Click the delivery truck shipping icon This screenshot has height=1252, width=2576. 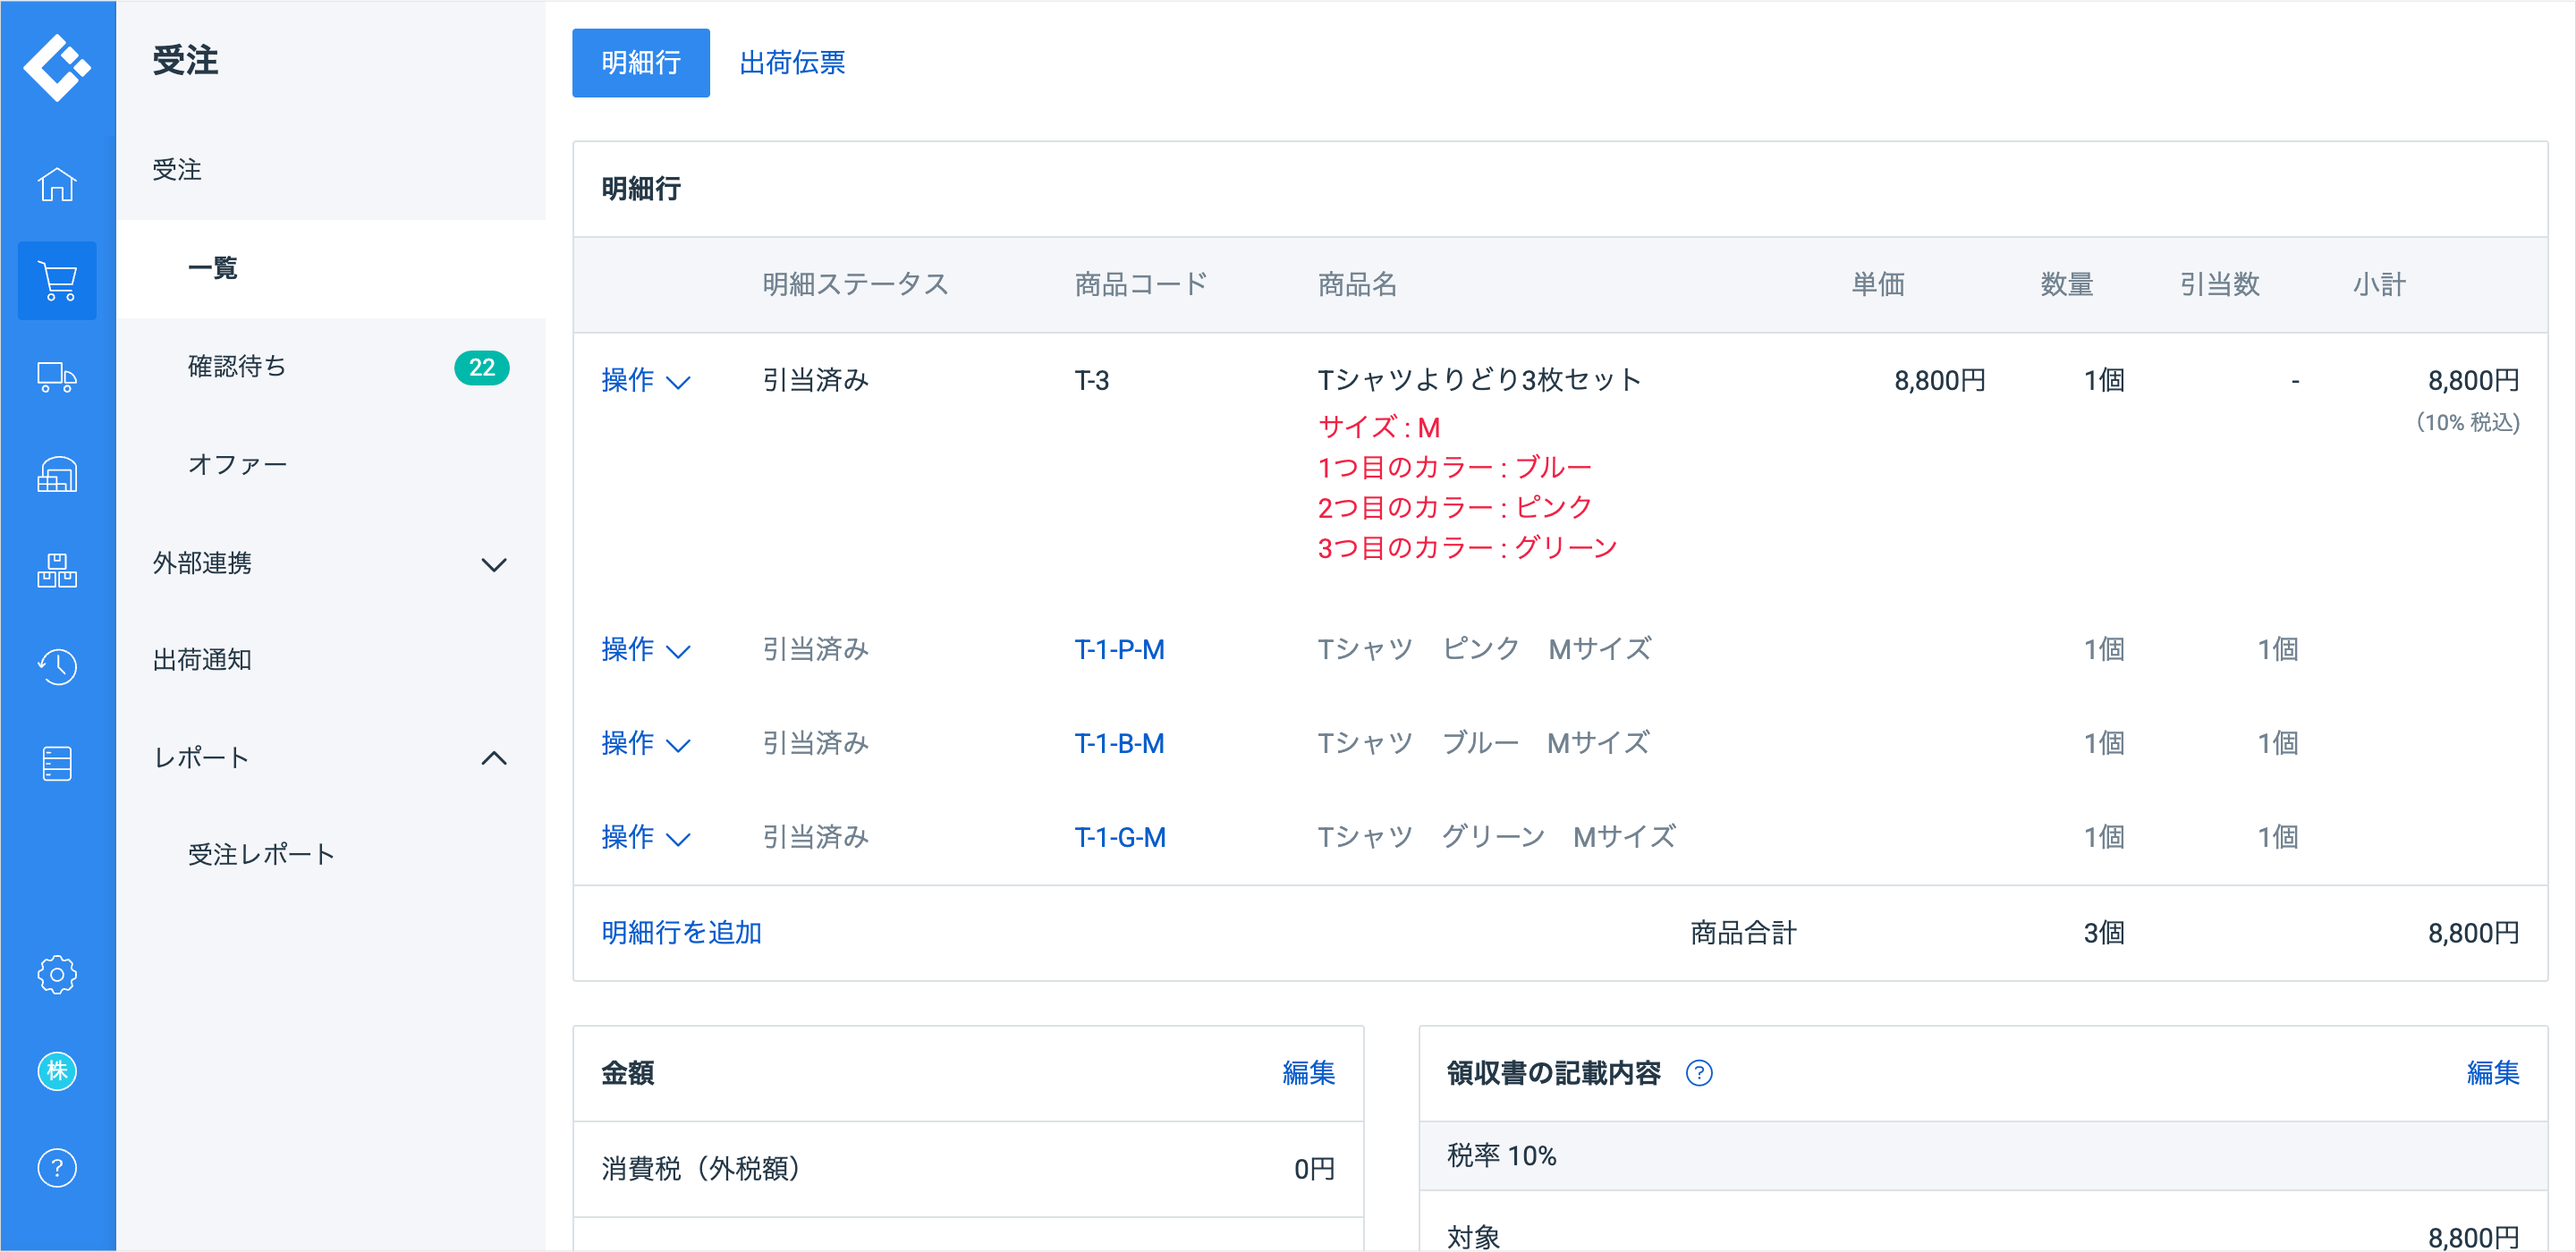click(57, 378)
